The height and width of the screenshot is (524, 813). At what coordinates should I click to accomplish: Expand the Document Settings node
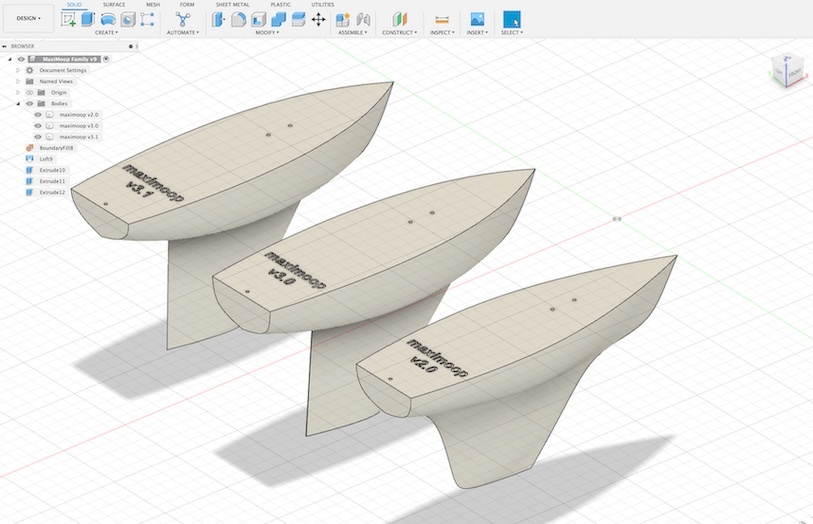coord(18,70)
